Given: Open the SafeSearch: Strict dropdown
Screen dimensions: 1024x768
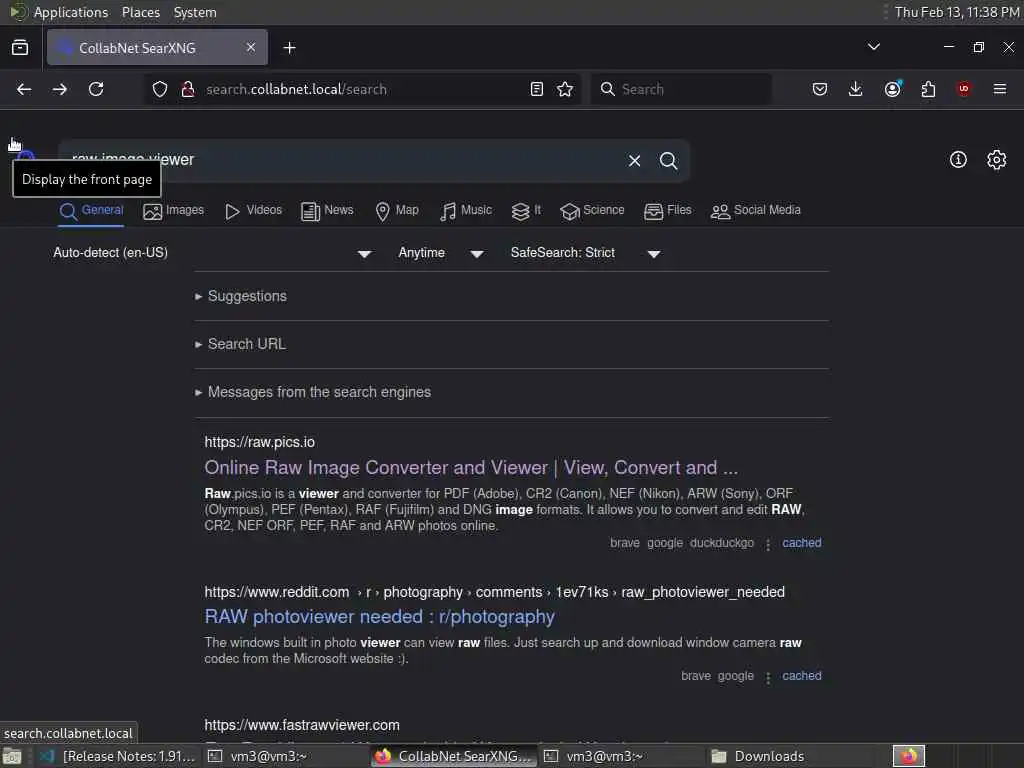Looking at the screenshot, I should [585, 253].
